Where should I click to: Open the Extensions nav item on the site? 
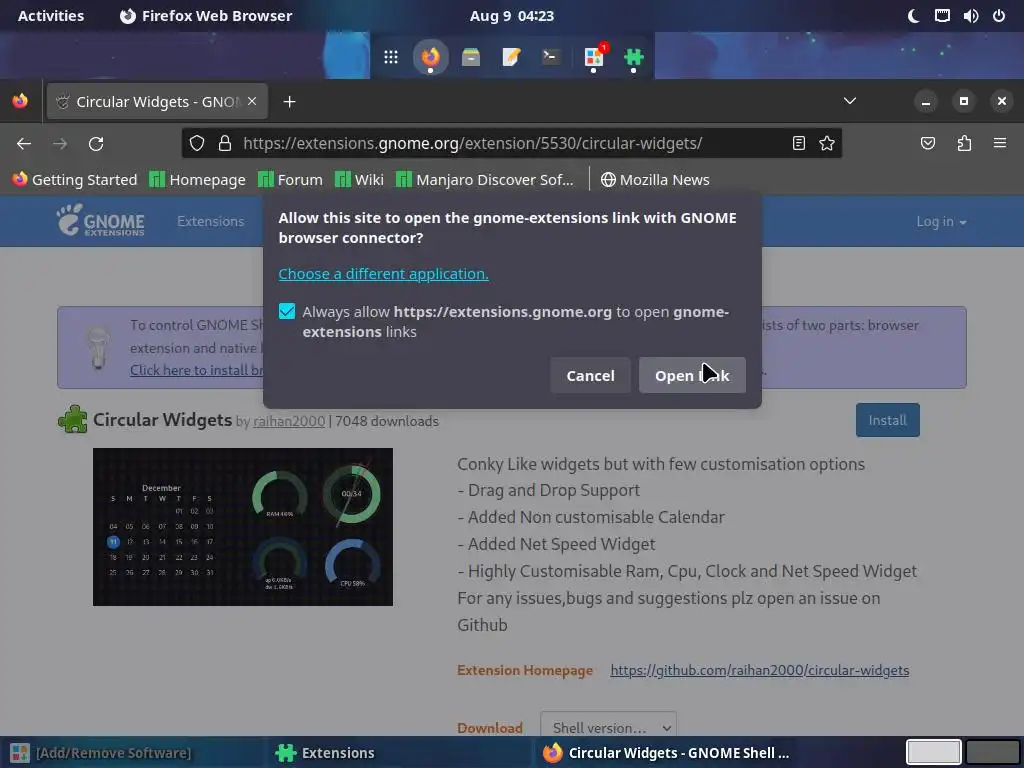click(x=210, y=221)
